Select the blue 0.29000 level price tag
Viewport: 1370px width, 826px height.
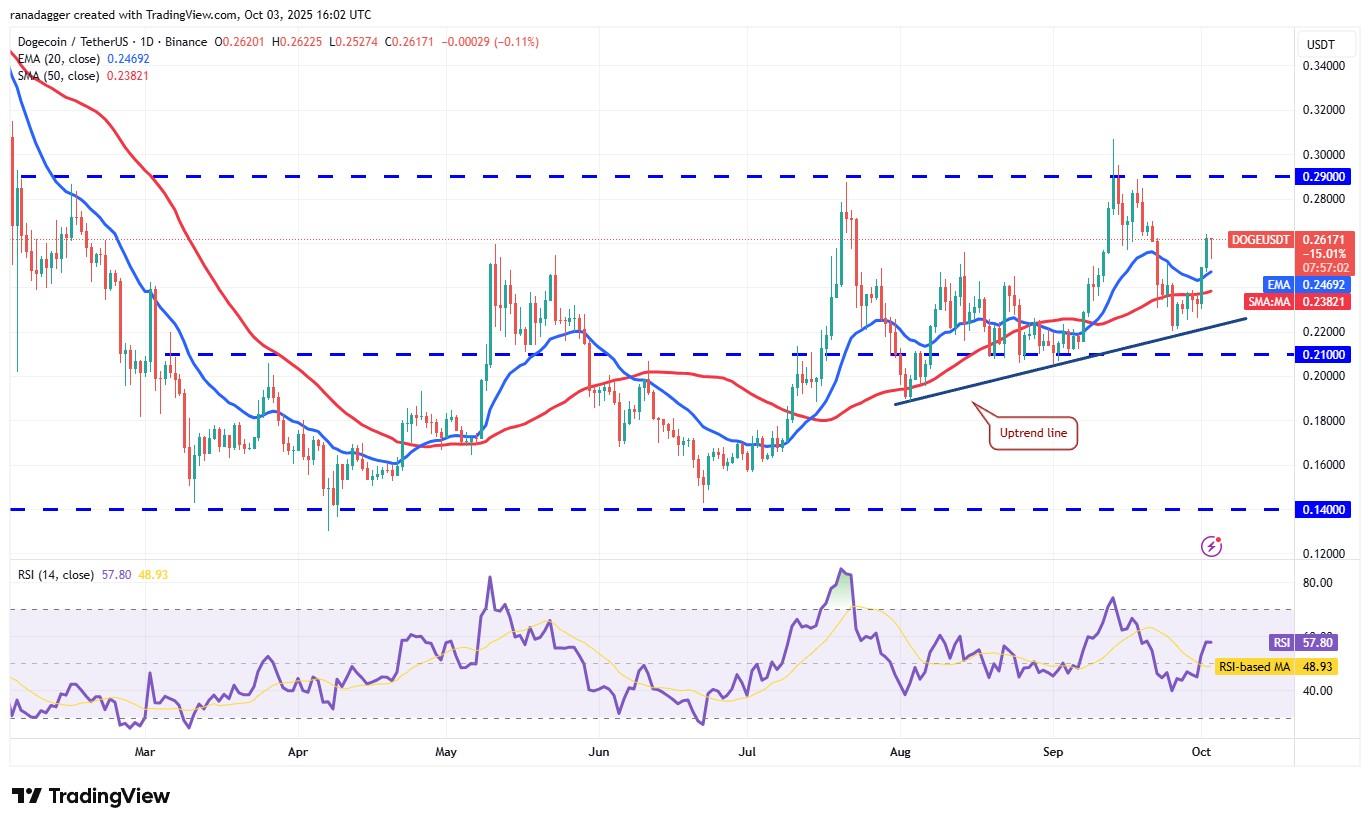(1324, 176)
